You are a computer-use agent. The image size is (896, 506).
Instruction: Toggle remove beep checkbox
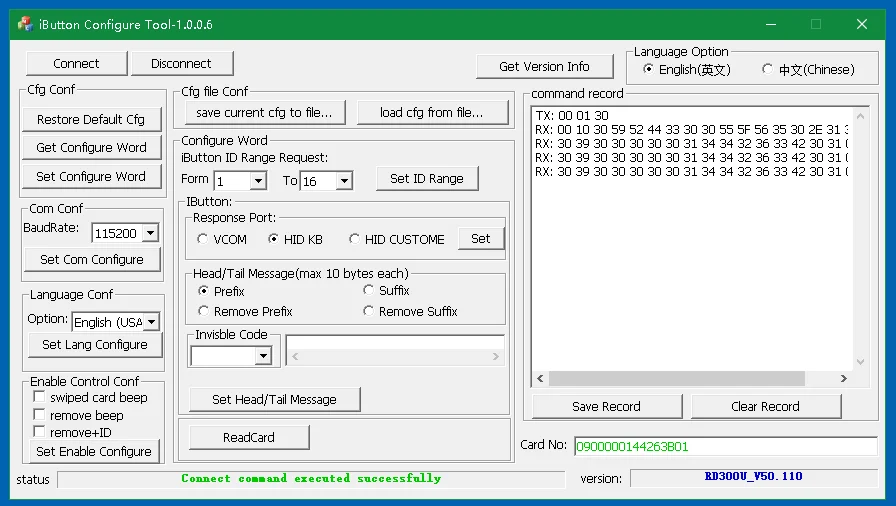click(x=39, y=414)
